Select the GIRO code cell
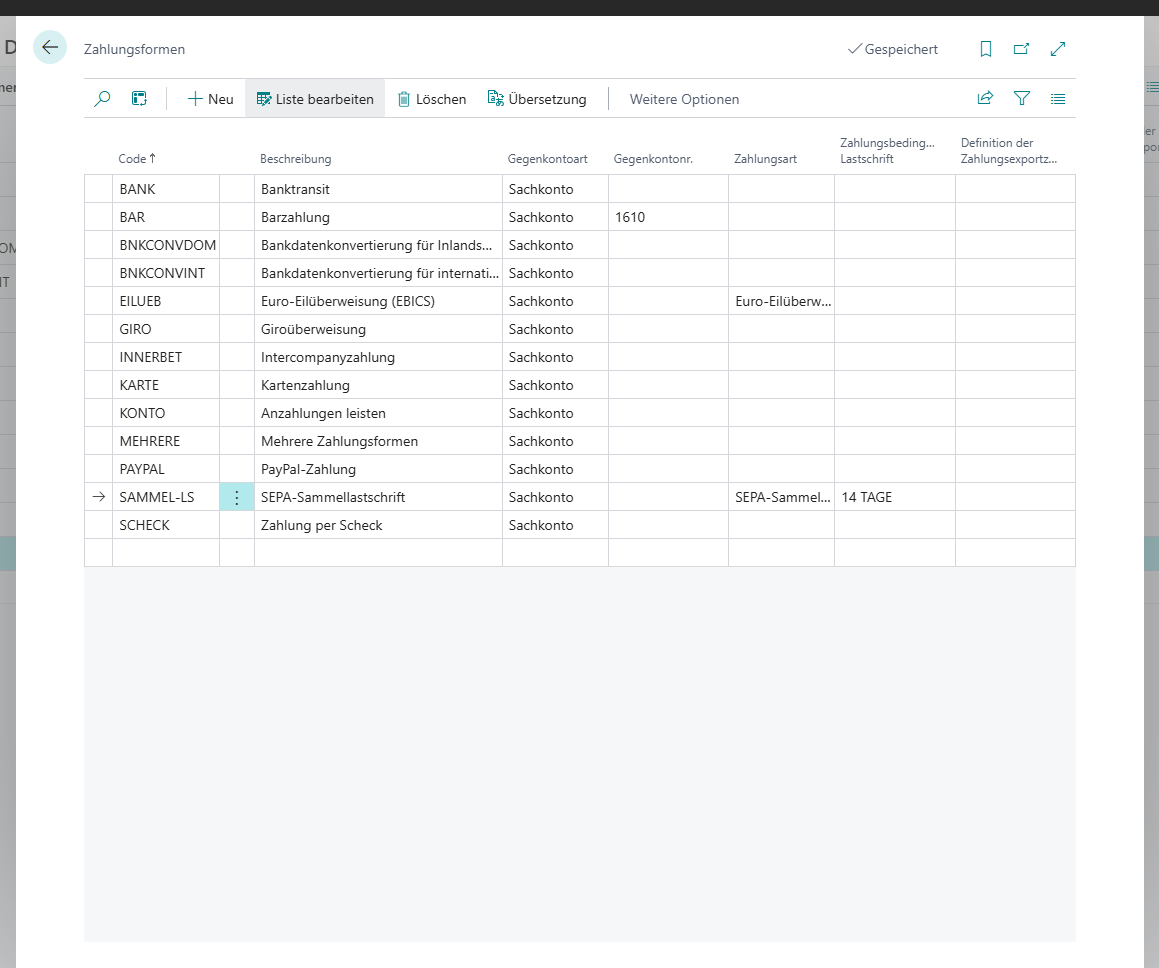 click(166, 330)
